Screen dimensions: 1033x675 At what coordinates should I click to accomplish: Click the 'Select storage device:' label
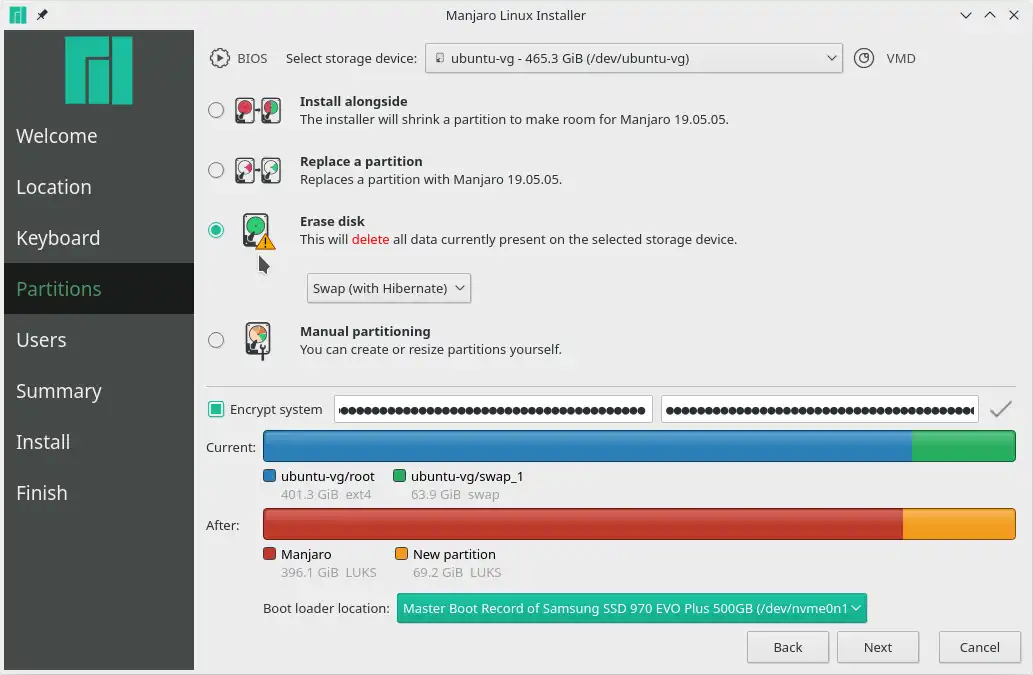[351, 59]
